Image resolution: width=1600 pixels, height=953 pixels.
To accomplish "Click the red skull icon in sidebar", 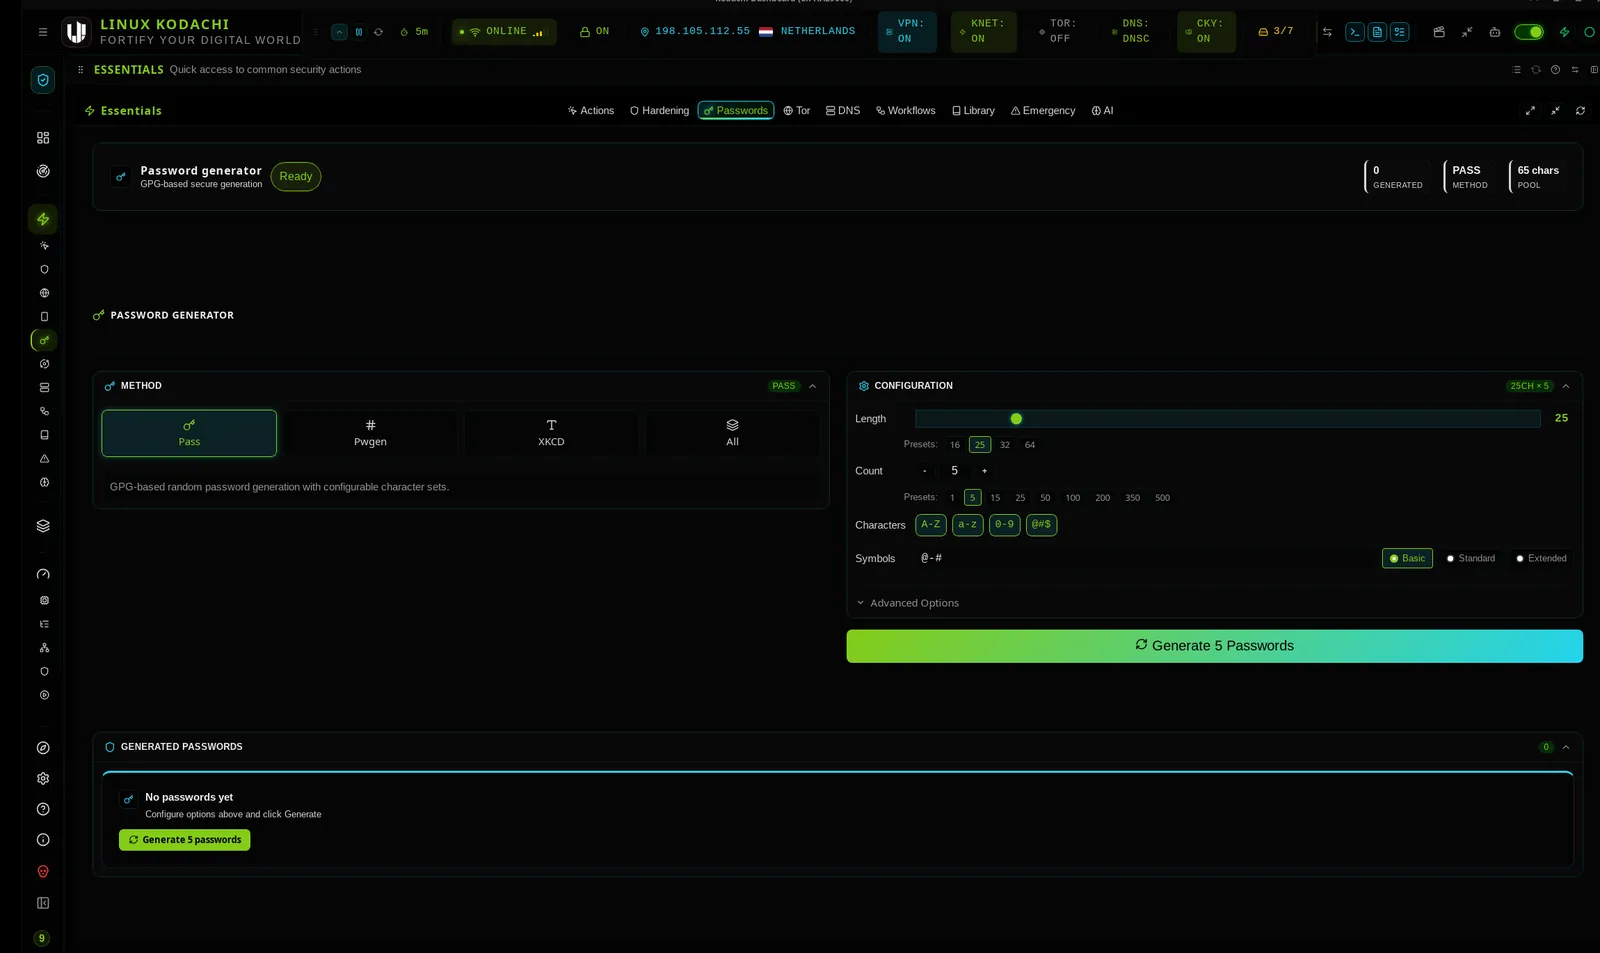I will (43, 872).
